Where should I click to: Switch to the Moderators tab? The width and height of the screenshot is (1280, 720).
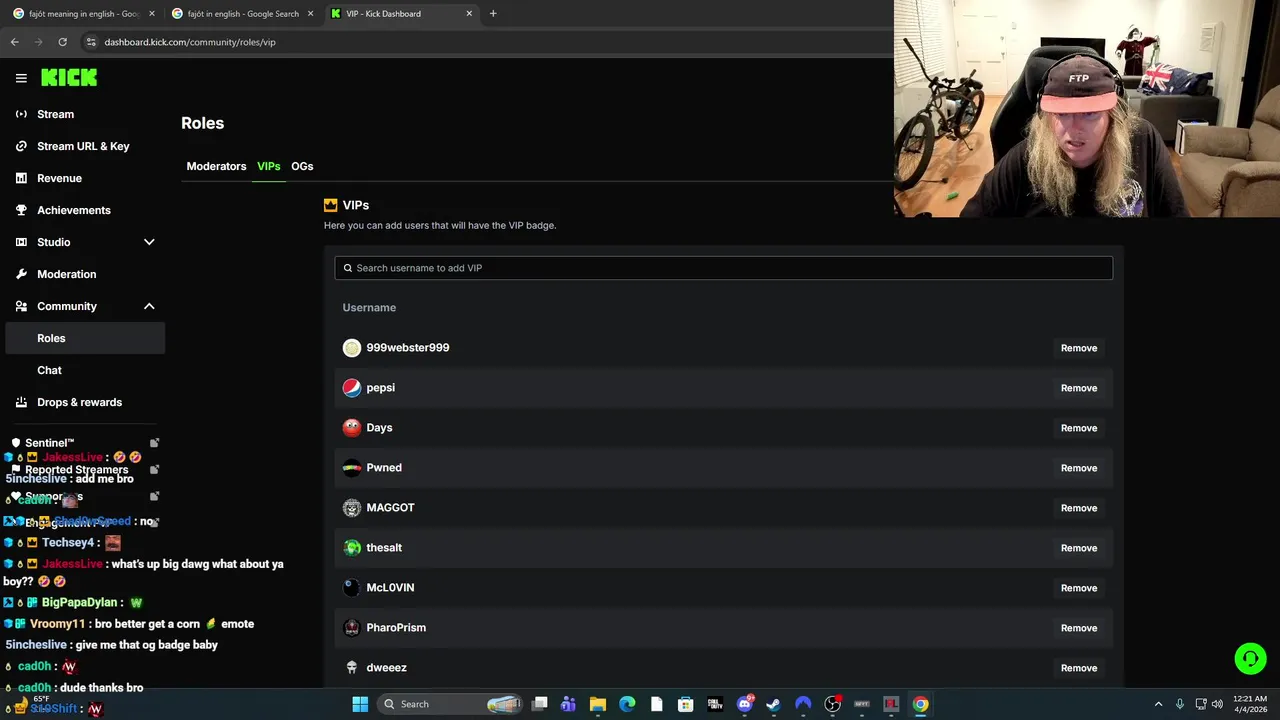click(x=216, y=166)
